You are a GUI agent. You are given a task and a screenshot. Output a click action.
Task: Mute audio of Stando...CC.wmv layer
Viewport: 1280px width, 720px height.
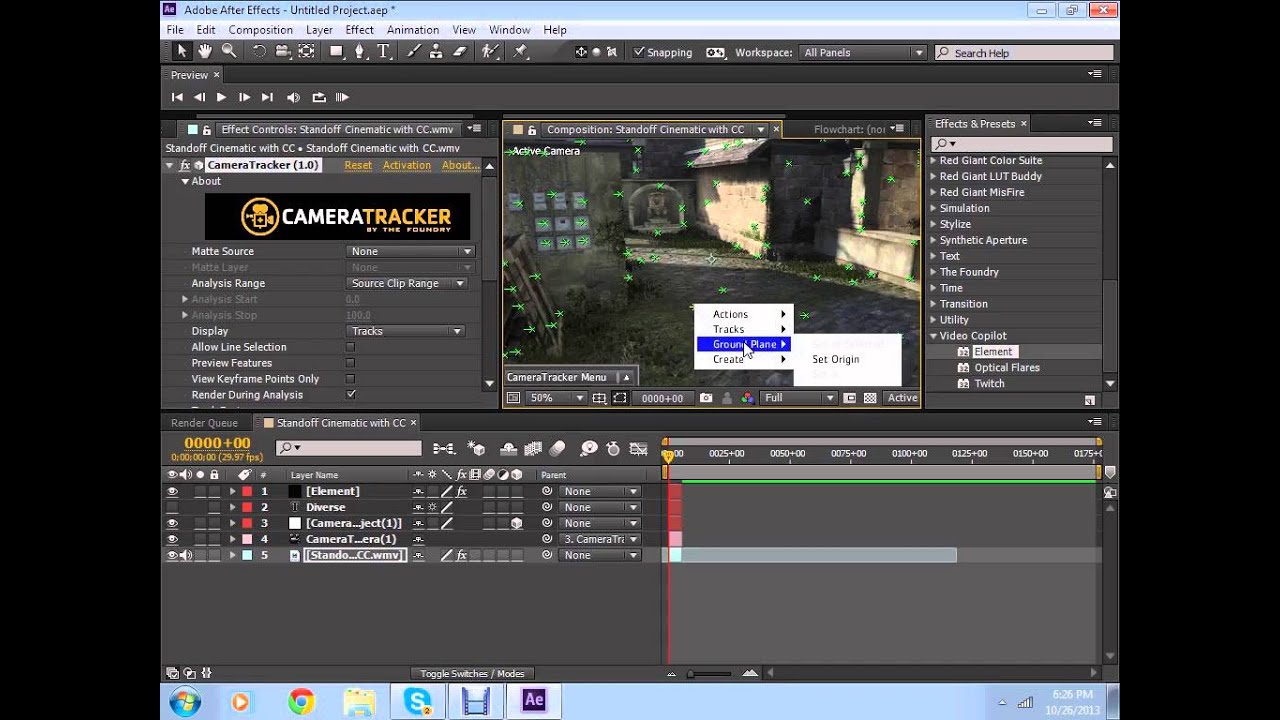[186, 555]
